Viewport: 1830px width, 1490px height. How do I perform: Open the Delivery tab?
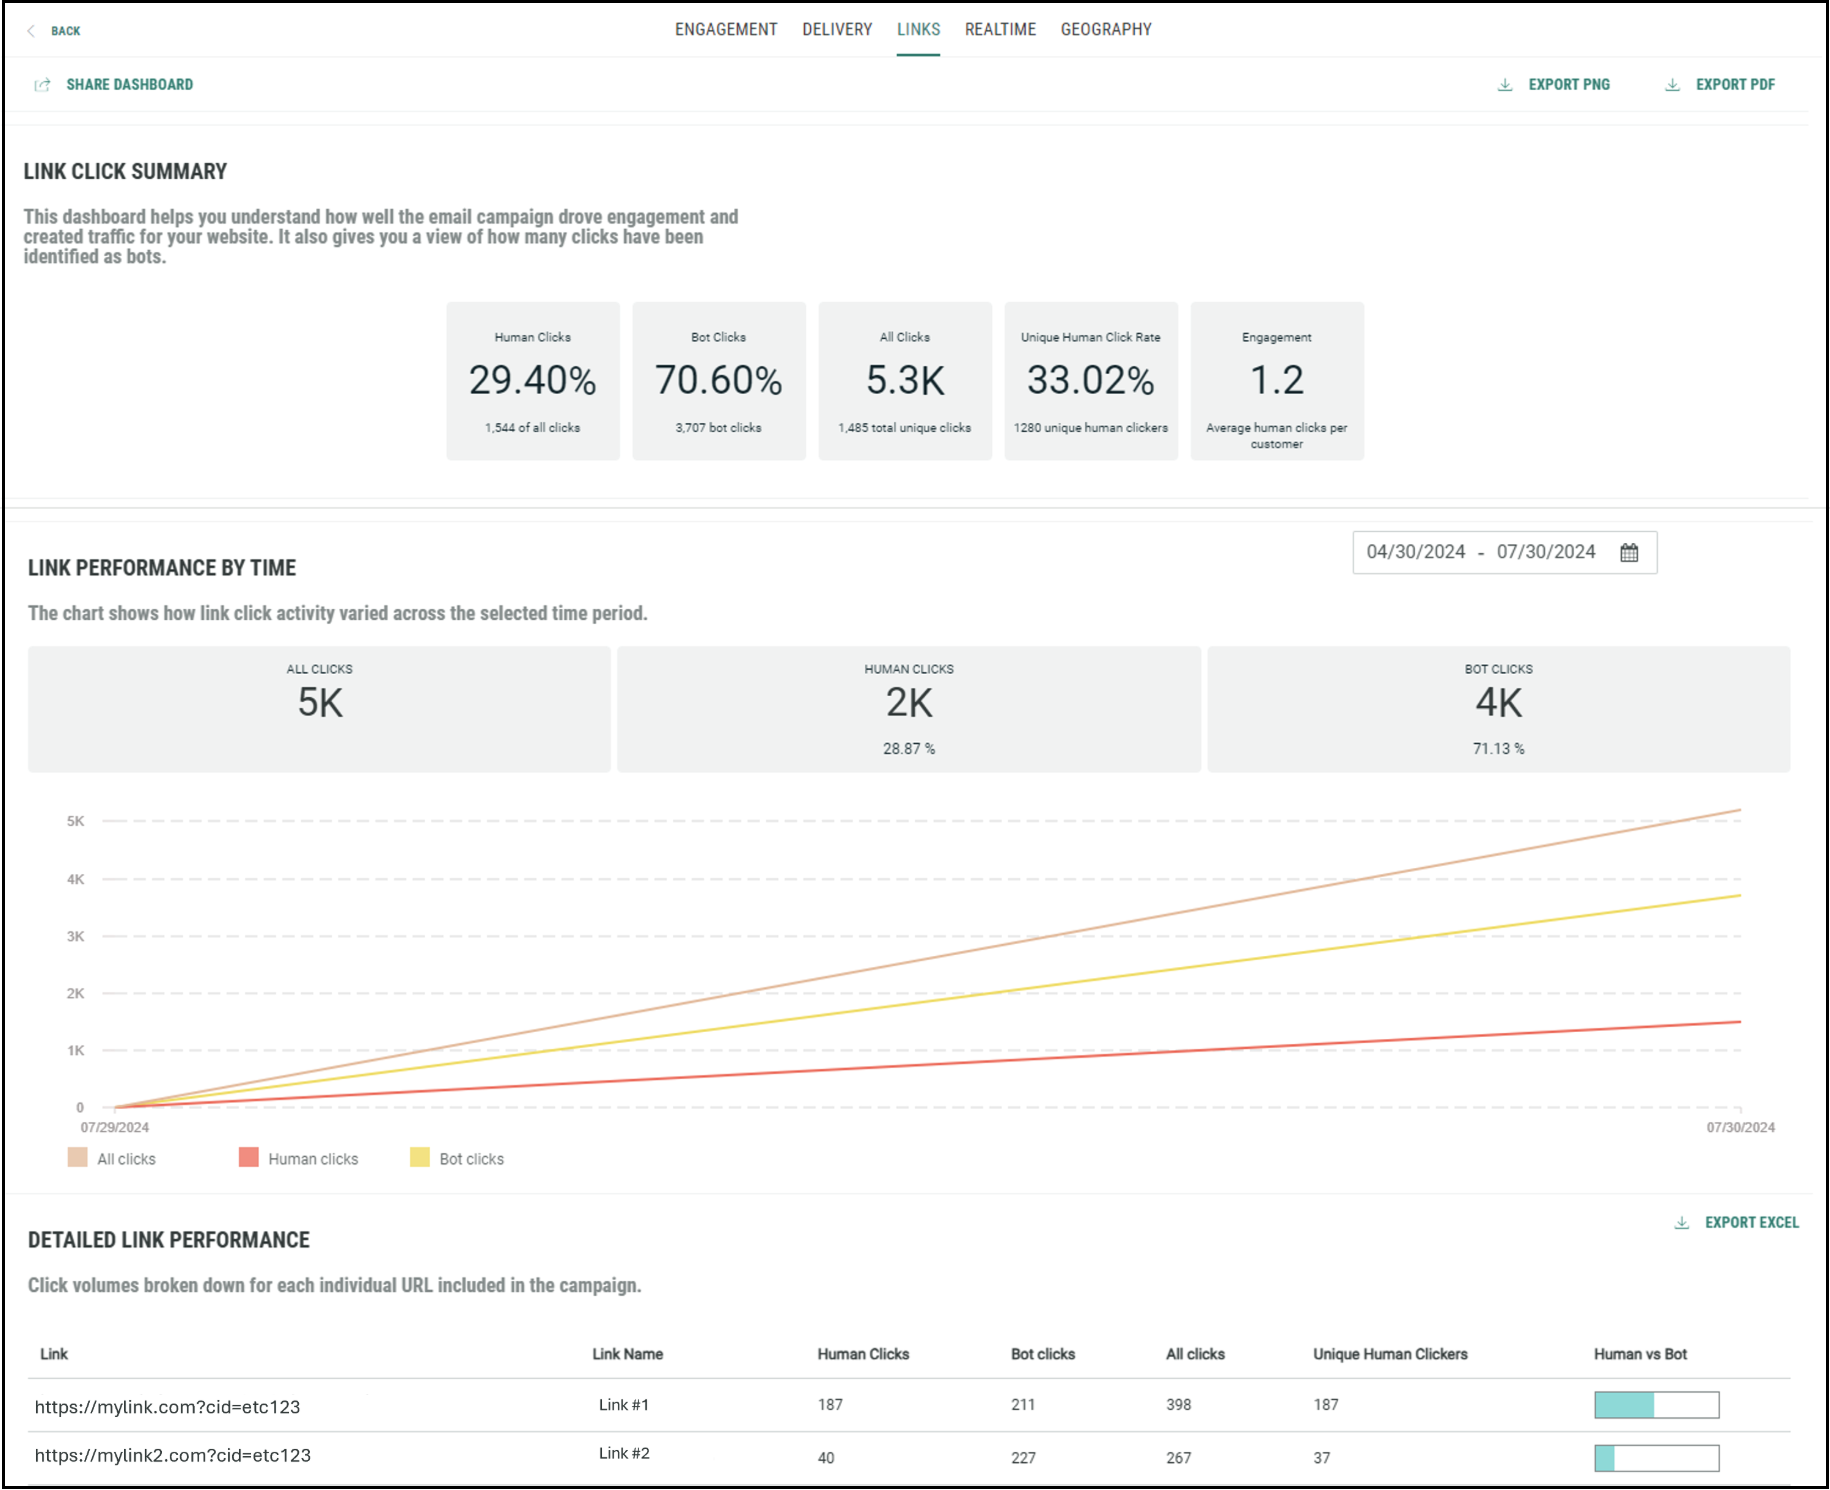click(837, 30)
